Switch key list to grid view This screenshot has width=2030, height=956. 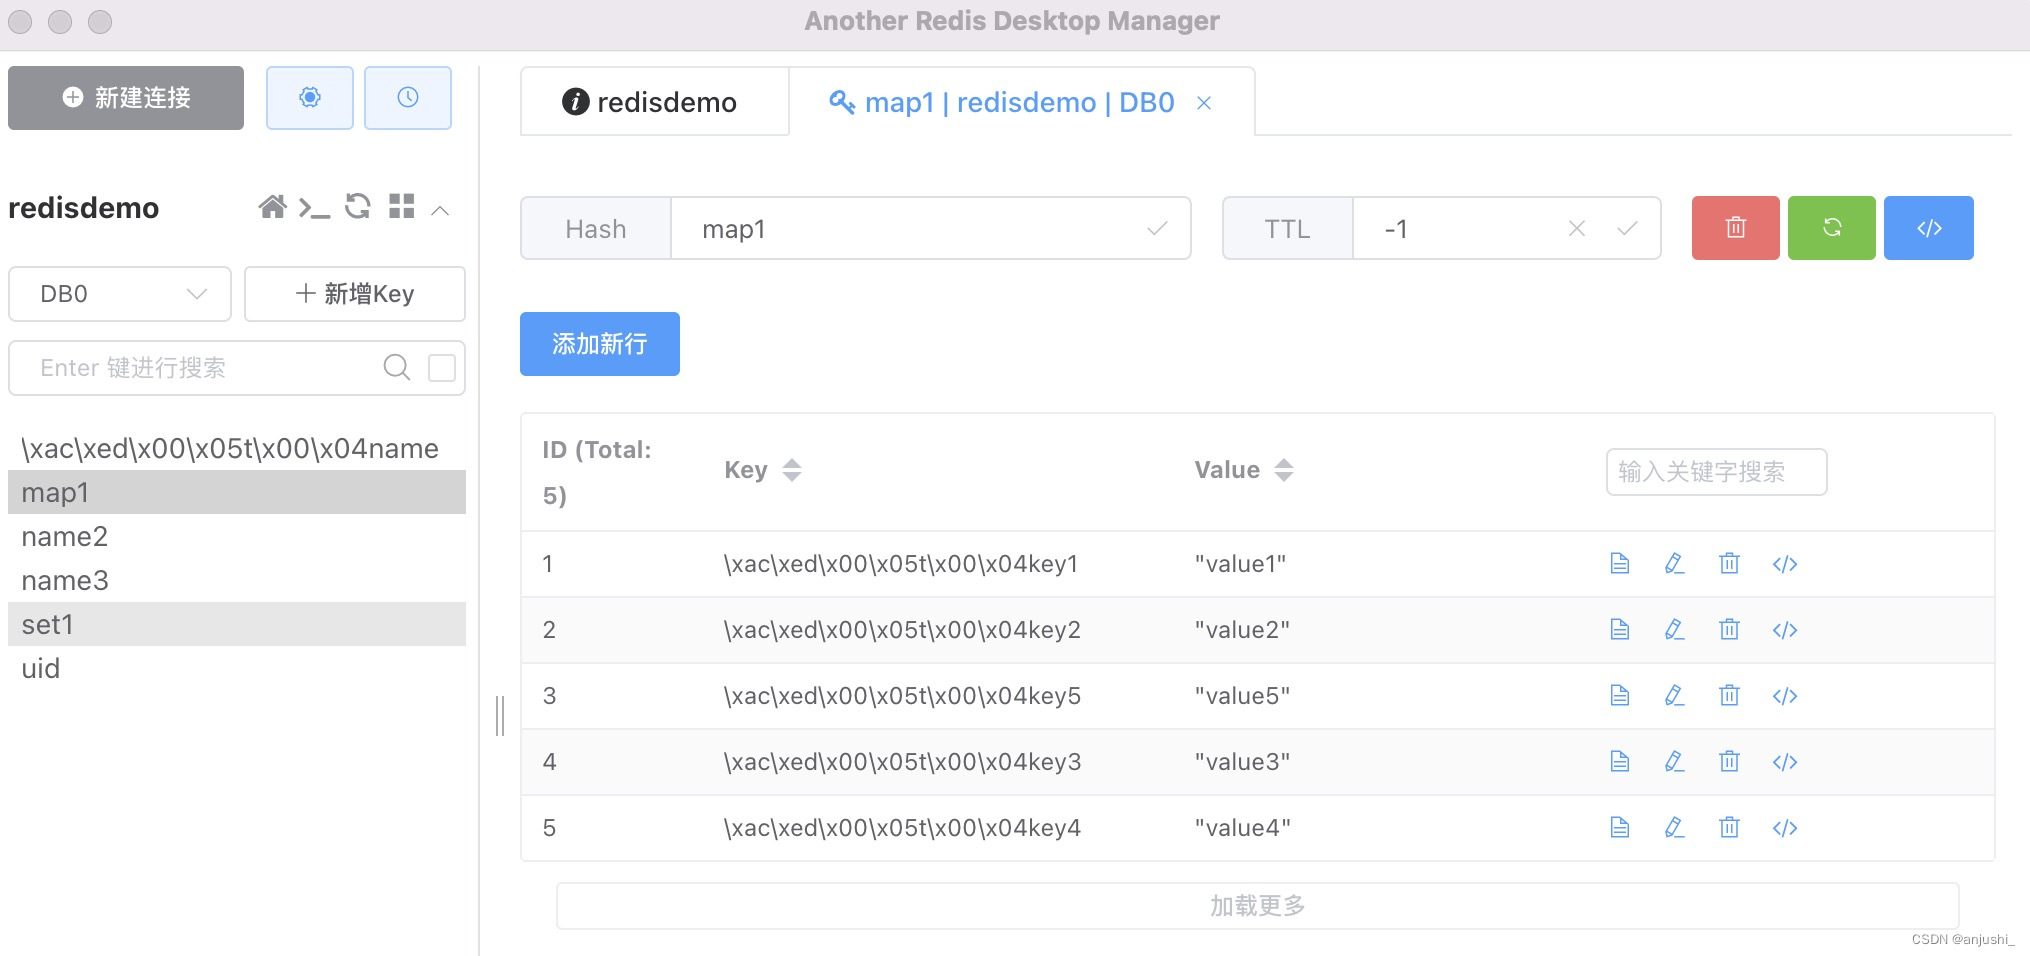pos(401,206)
